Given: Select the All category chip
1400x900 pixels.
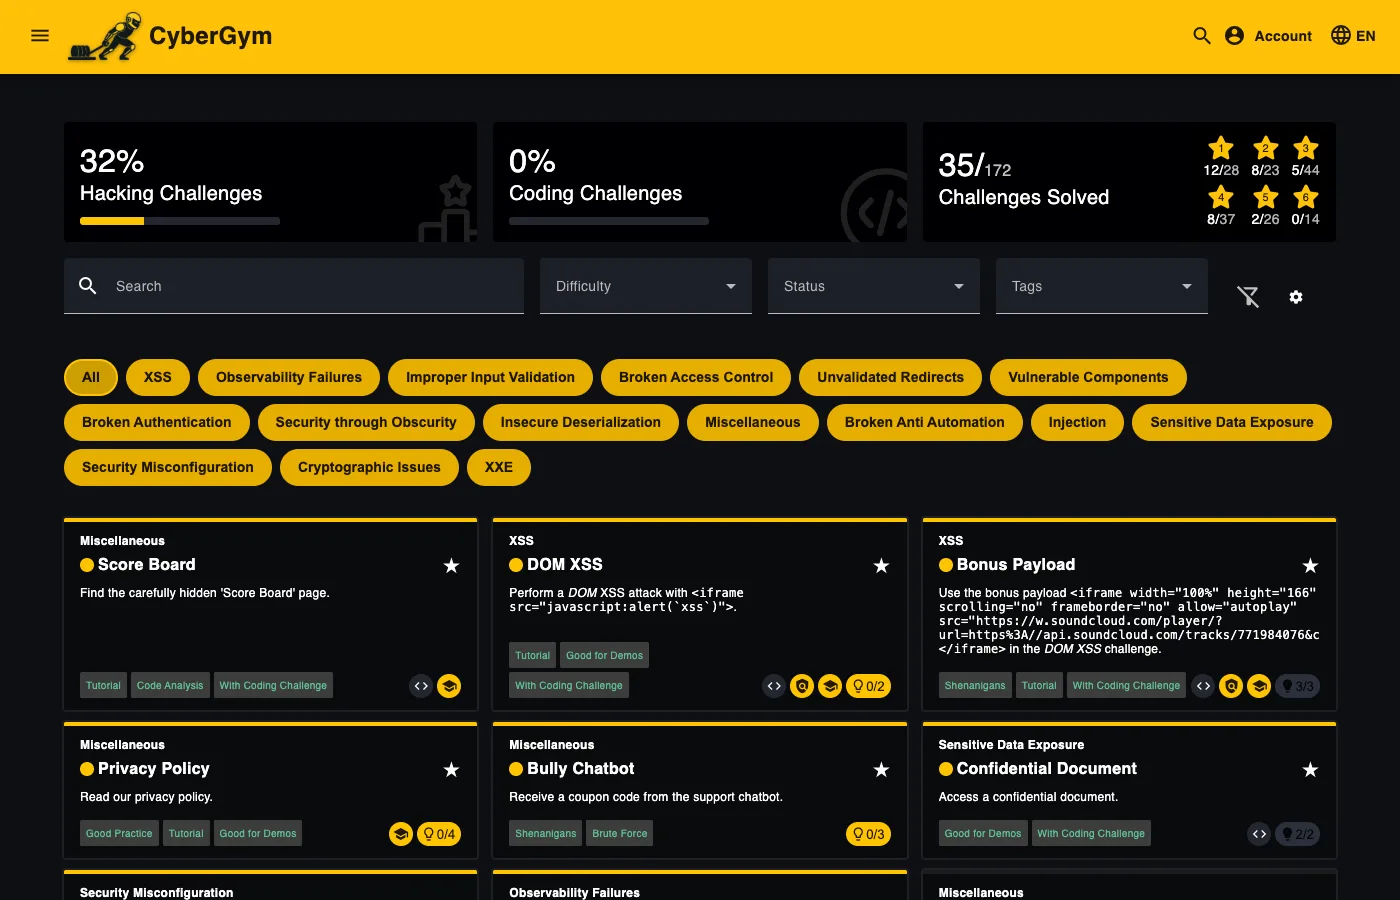Looking at the screenshot, I should pos(91,377).
